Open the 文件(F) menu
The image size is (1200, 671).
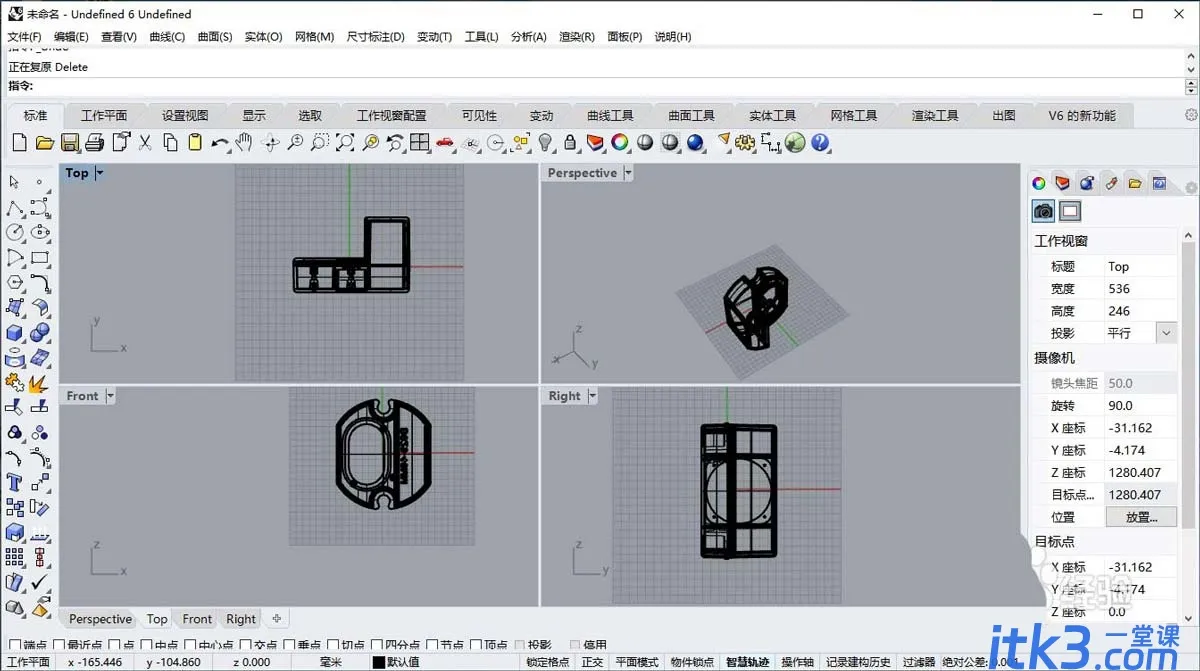click(24, 36)
